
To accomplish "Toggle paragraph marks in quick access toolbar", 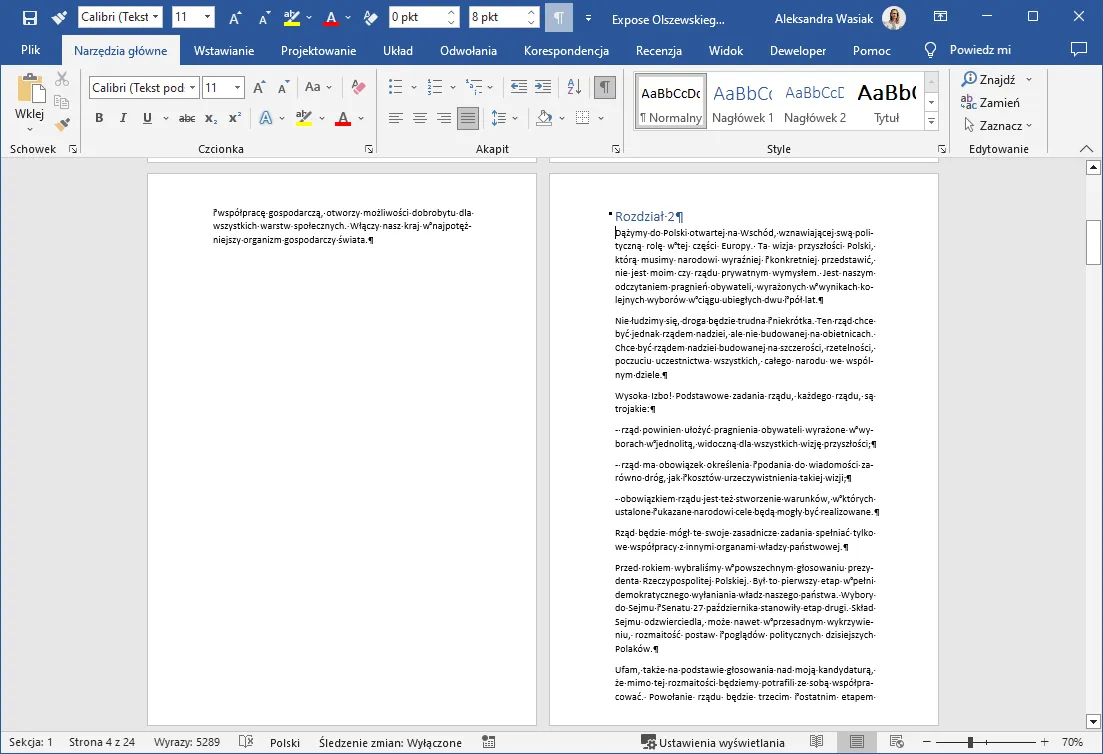I will click(559, 18).
